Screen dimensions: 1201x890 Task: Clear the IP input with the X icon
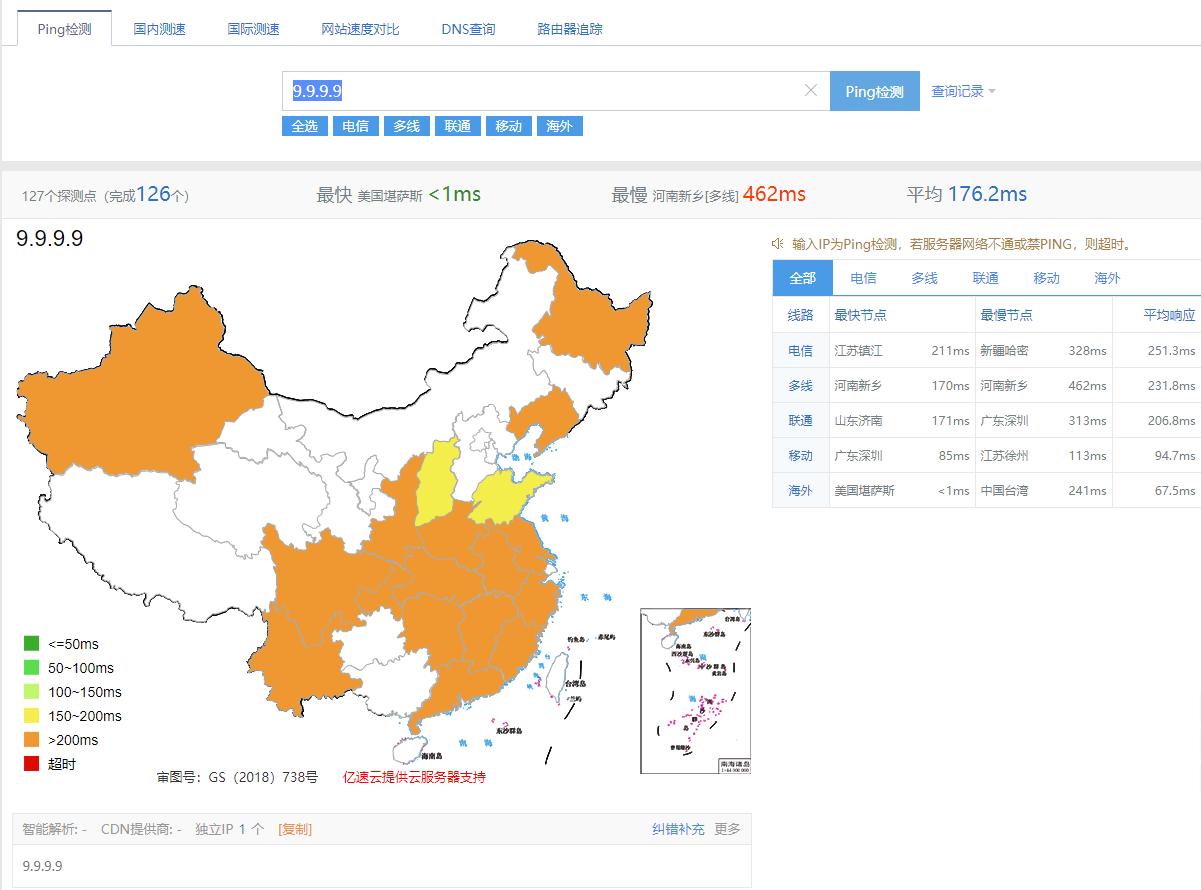coord(811,91)
